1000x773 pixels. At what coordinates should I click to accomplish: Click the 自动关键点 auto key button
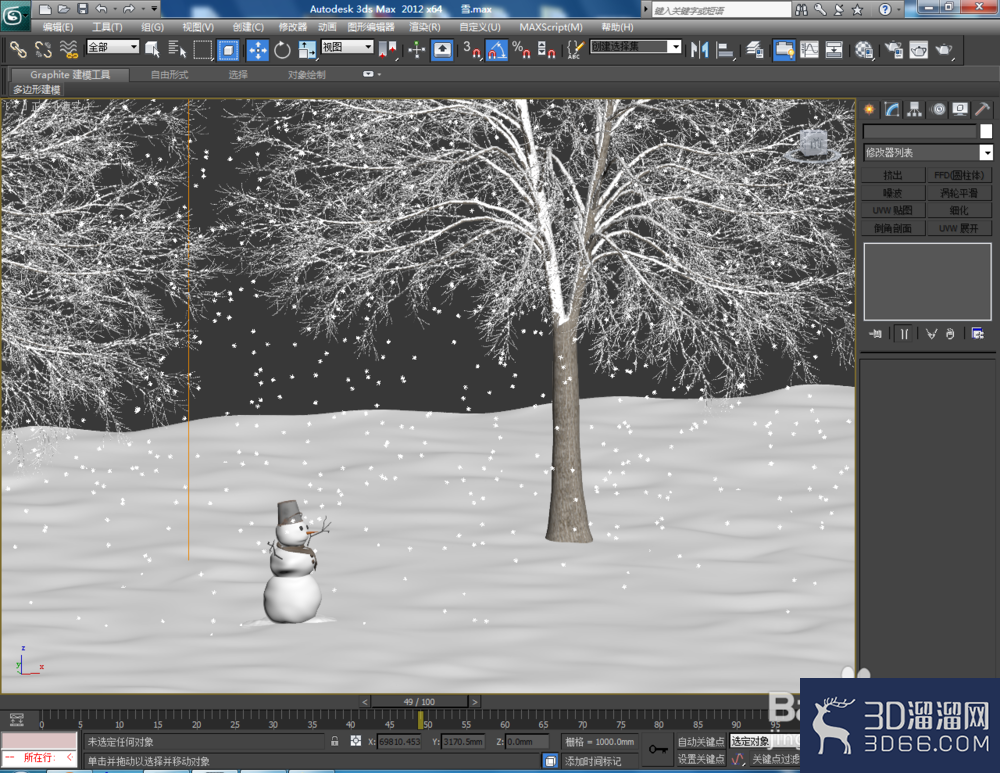point(701,742)
